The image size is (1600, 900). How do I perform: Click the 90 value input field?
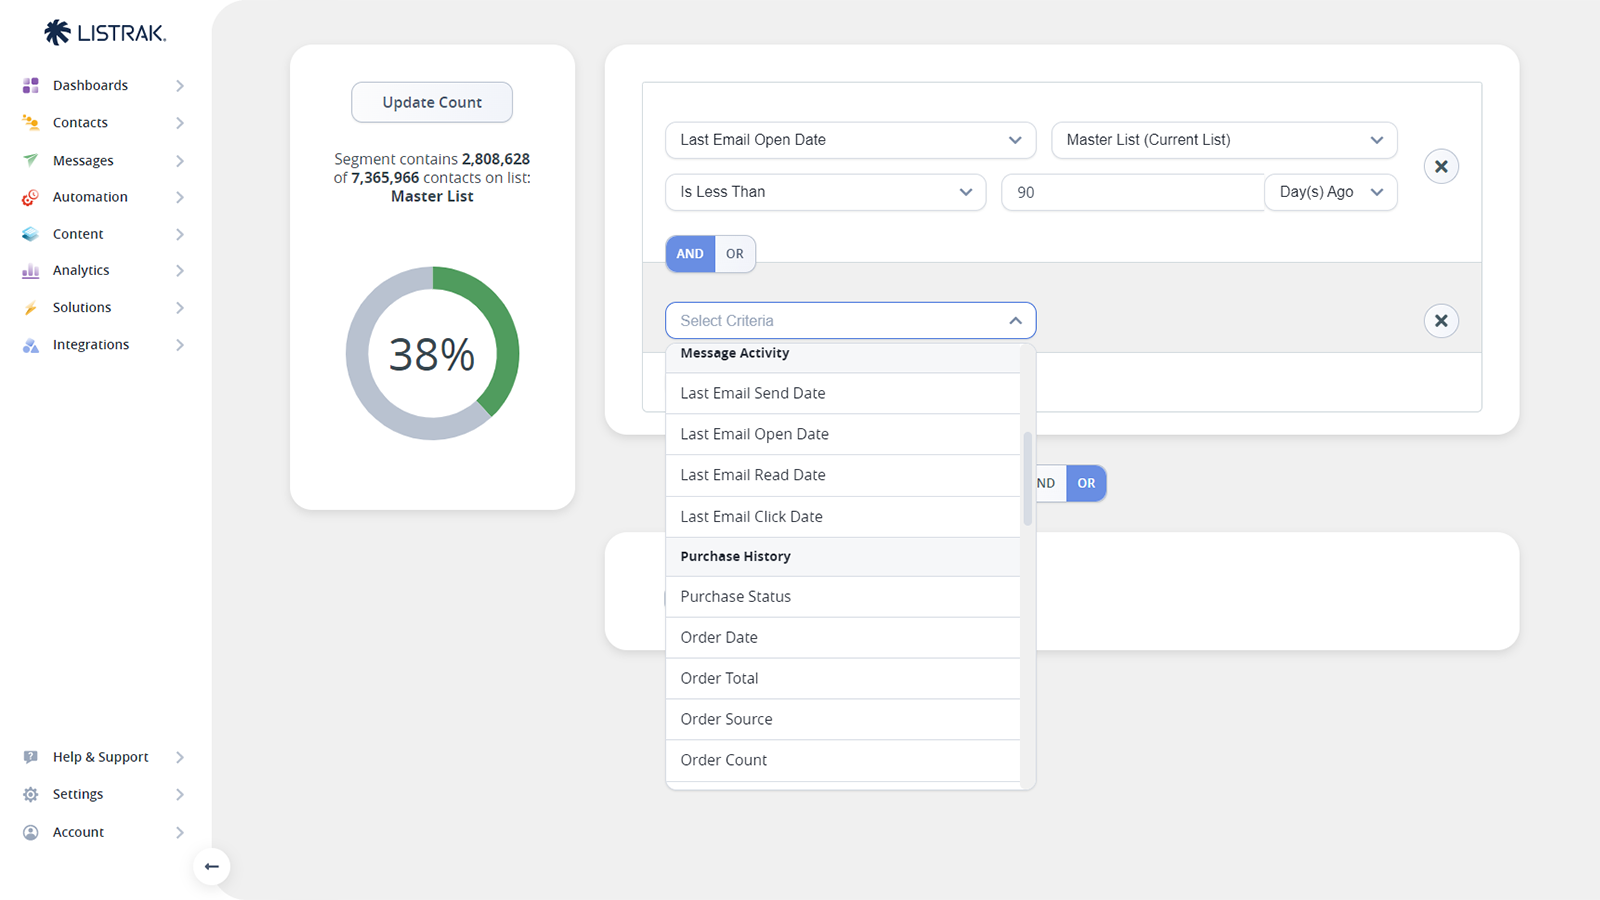pos(1132,192)
